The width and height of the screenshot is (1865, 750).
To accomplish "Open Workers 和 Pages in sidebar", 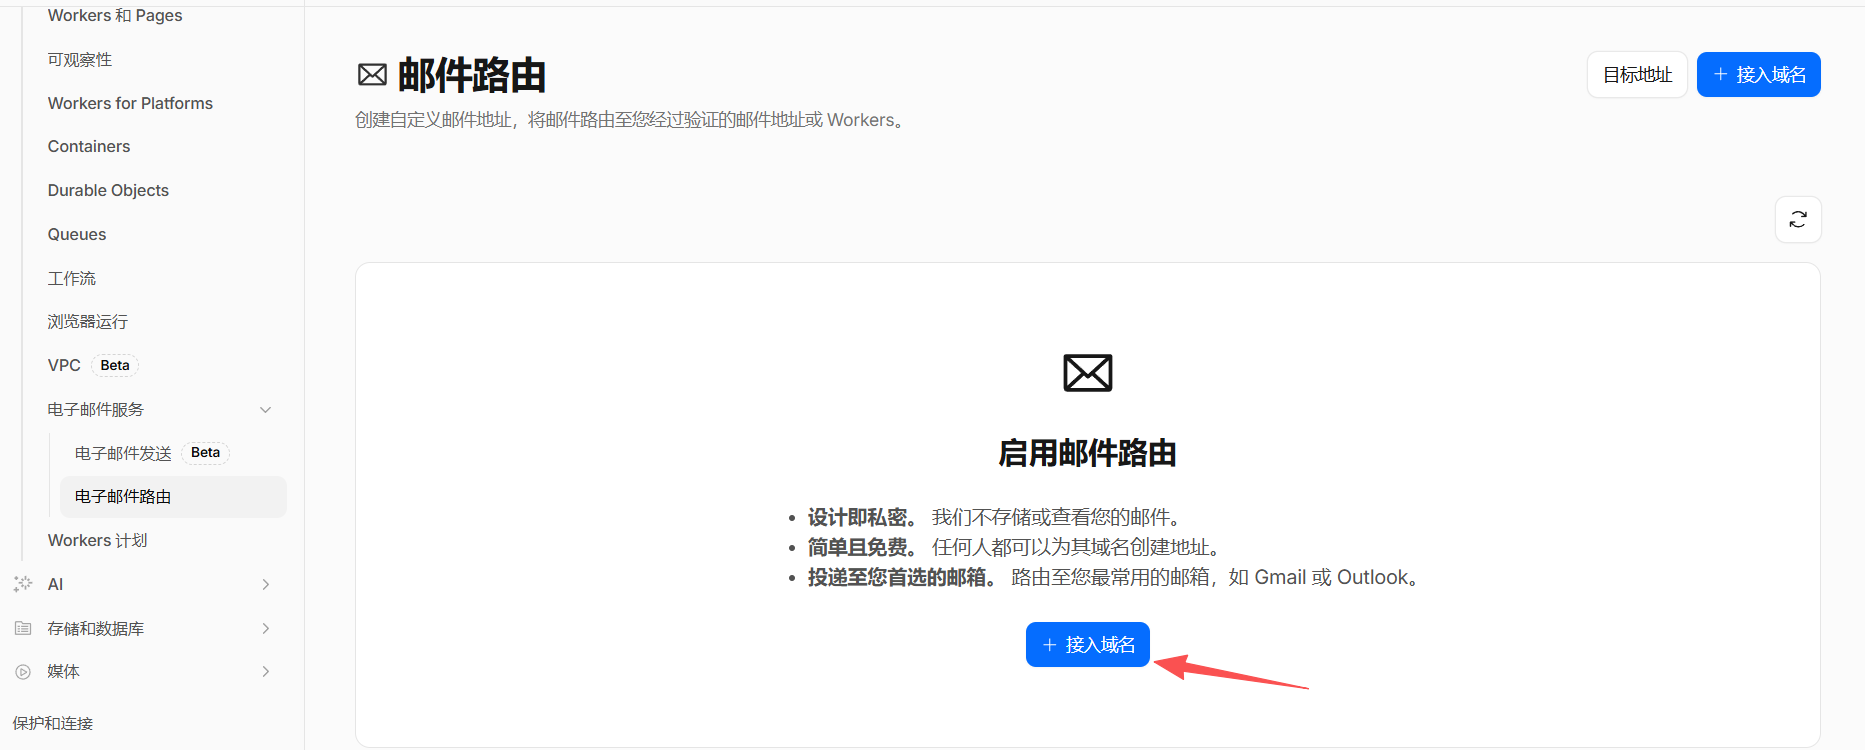I will click(x=115, y=15).
